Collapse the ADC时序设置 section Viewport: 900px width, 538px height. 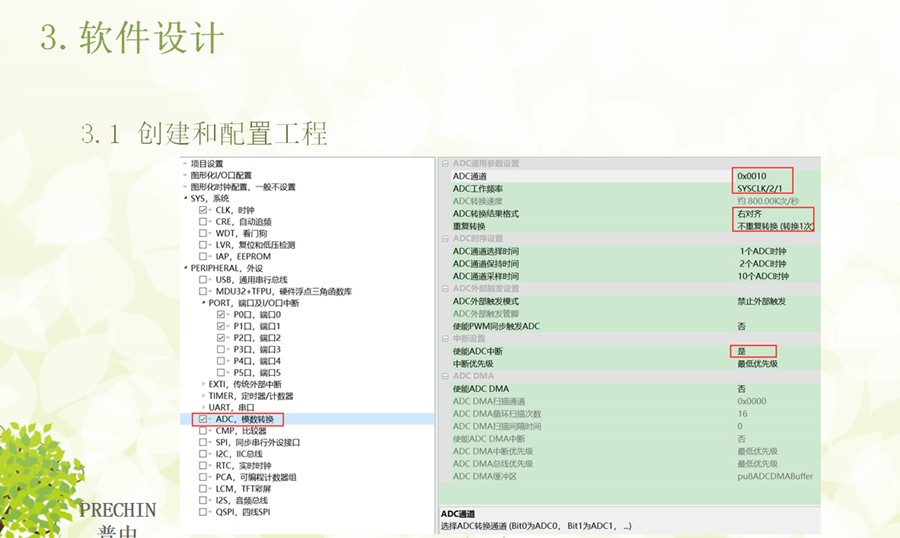click(x=445, y=238)
